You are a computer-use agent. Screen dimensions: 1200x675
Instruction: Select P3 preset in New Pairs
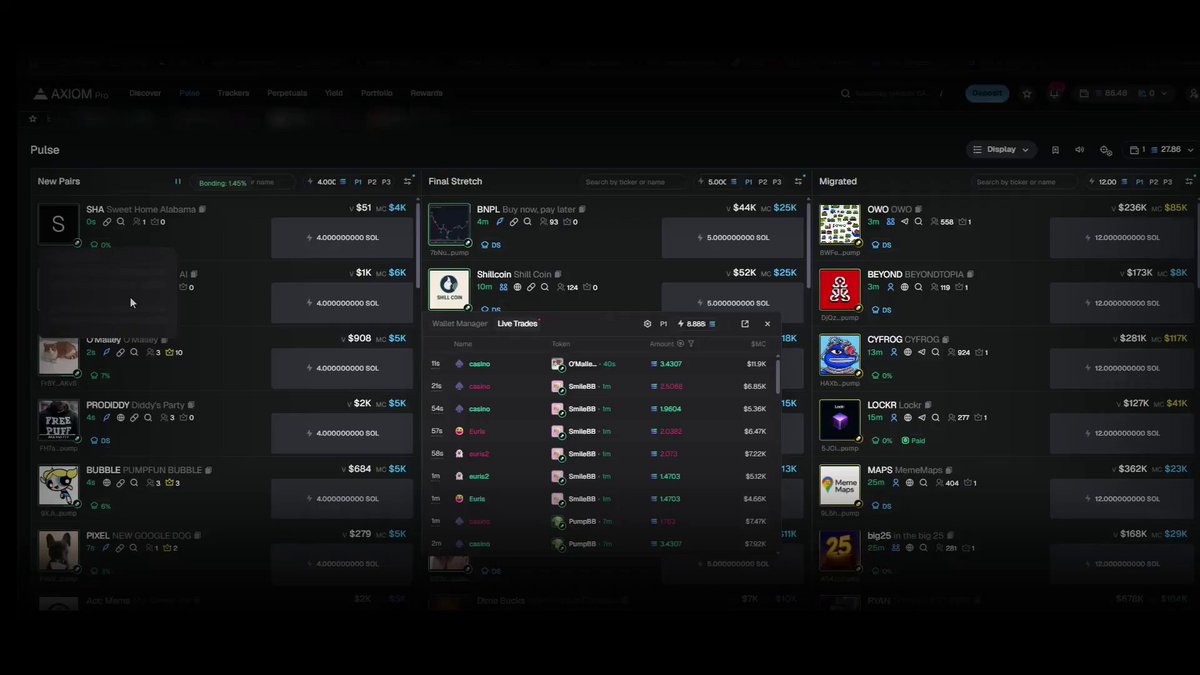click(386, 182)
